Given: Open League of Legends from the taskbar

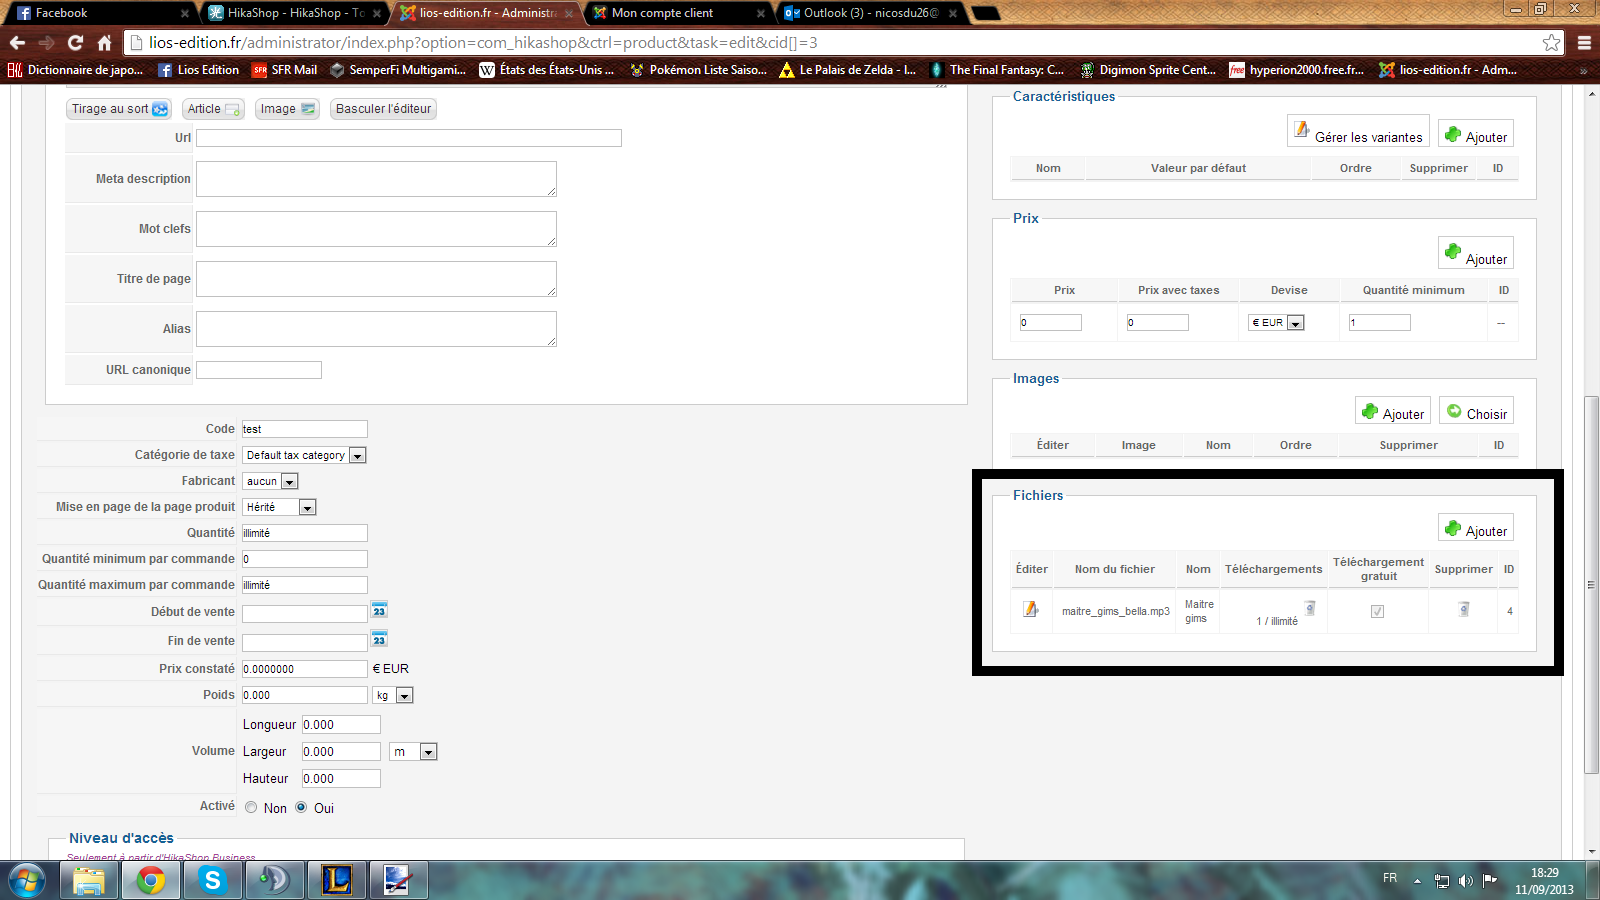Looking at the screenshot, I should click(336, 880).
